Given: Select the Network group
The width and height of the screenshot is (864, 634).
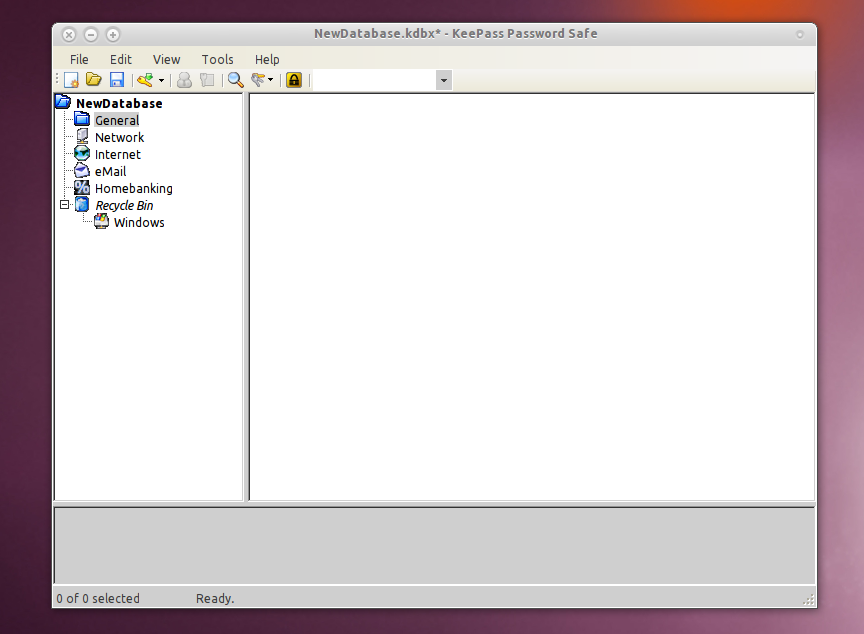Looking at the screenshot, I should pos(120,138).
